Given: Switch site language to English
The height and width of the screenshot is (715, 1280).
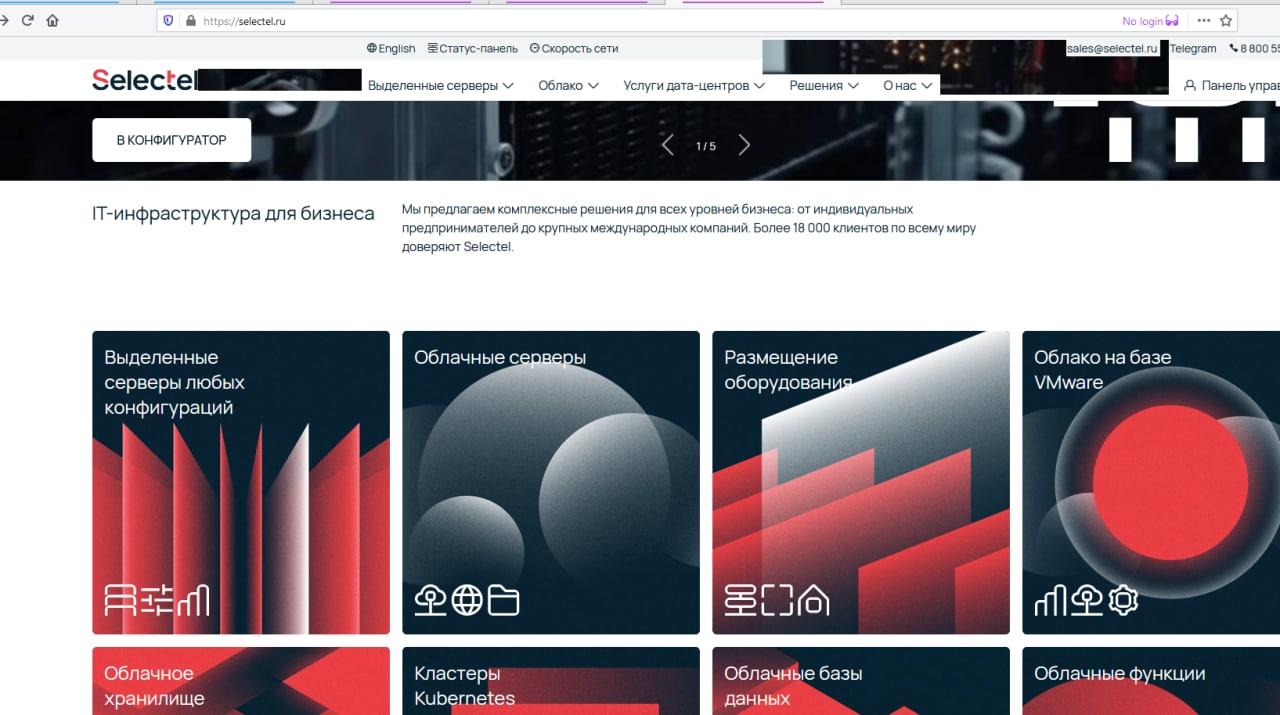Looking at the screenshot, I should [391, 48].
